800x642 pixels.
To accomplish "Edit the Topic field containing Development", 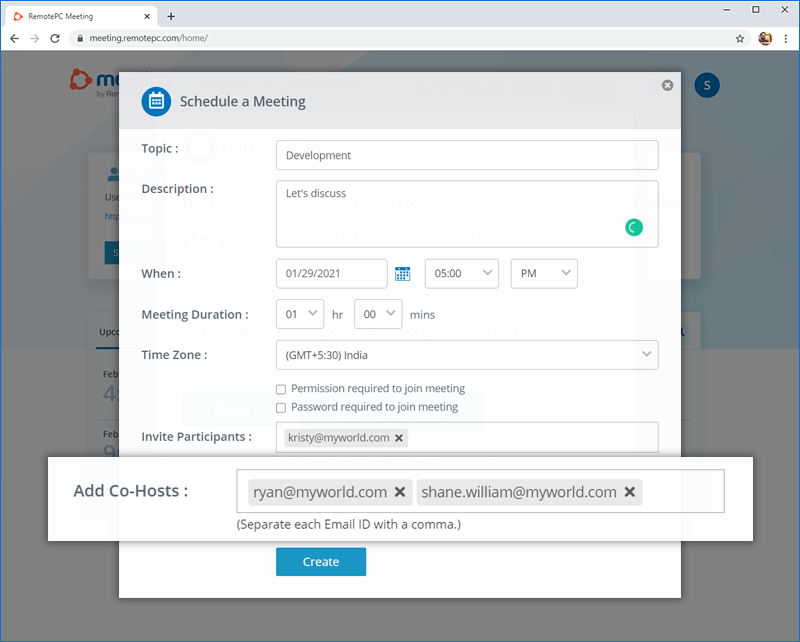I will coord(467,155).
